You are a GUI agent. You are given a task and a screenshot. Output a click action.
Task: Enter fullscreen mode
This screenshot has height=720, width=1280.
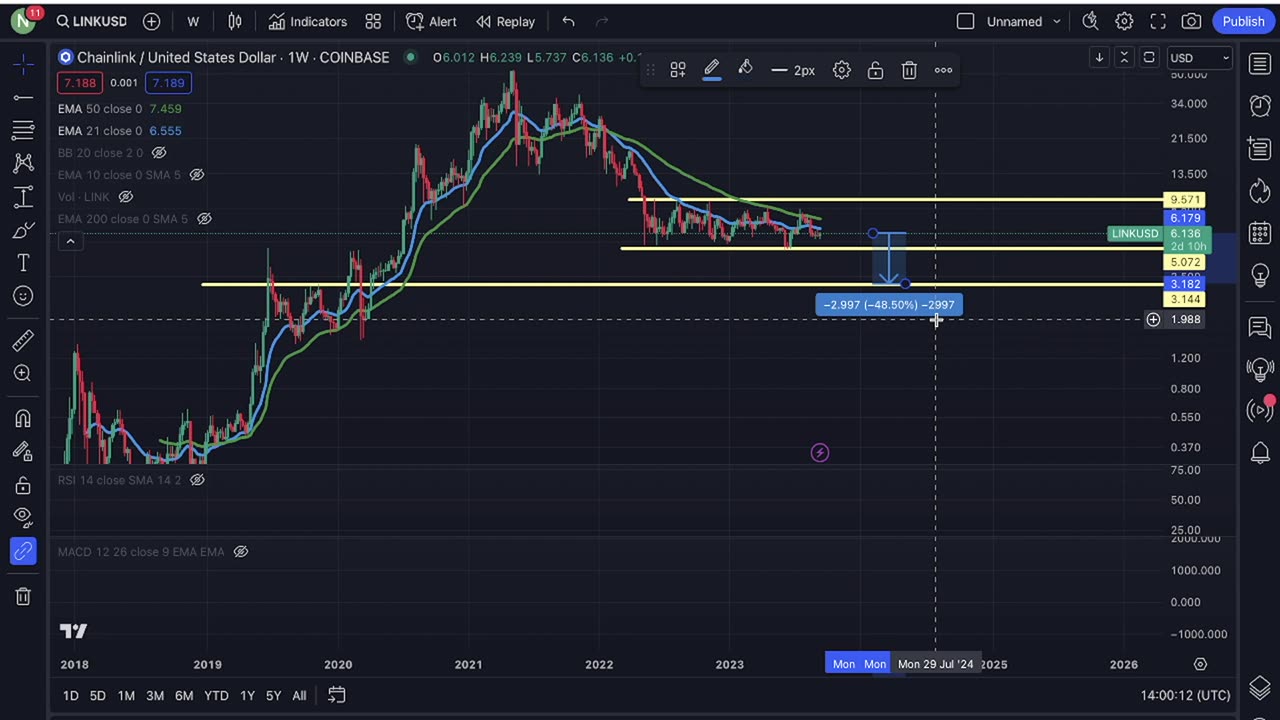[1158, 21]
